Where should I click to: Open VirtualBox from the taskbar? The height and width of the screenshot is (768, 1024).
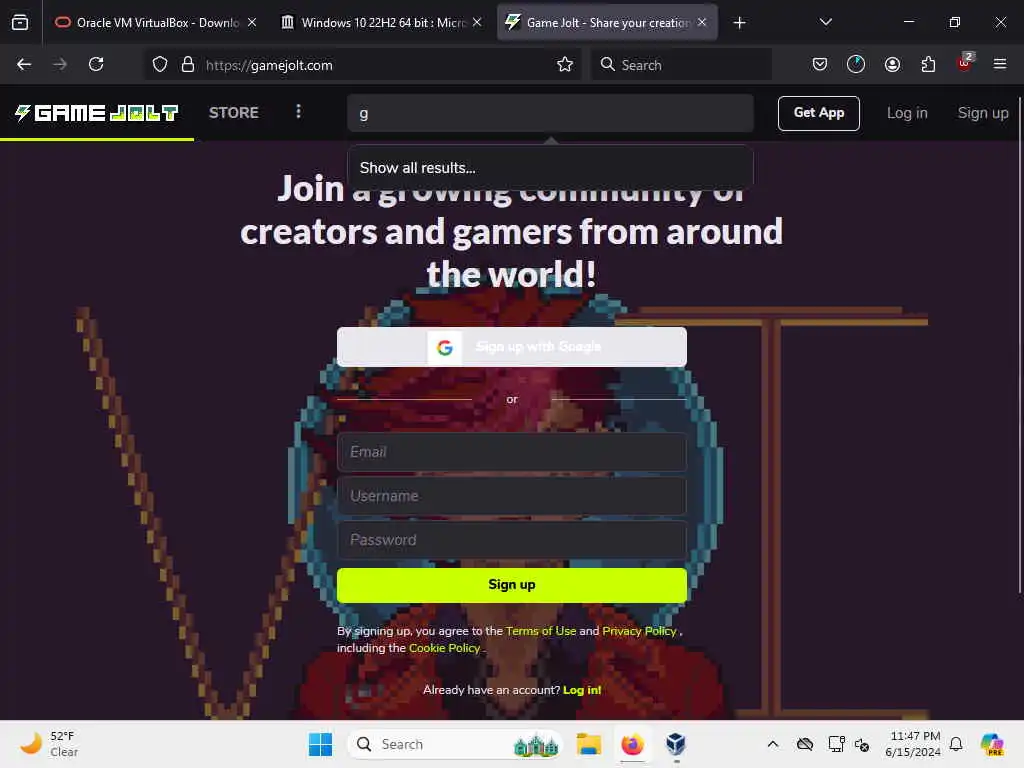point(676,744)
